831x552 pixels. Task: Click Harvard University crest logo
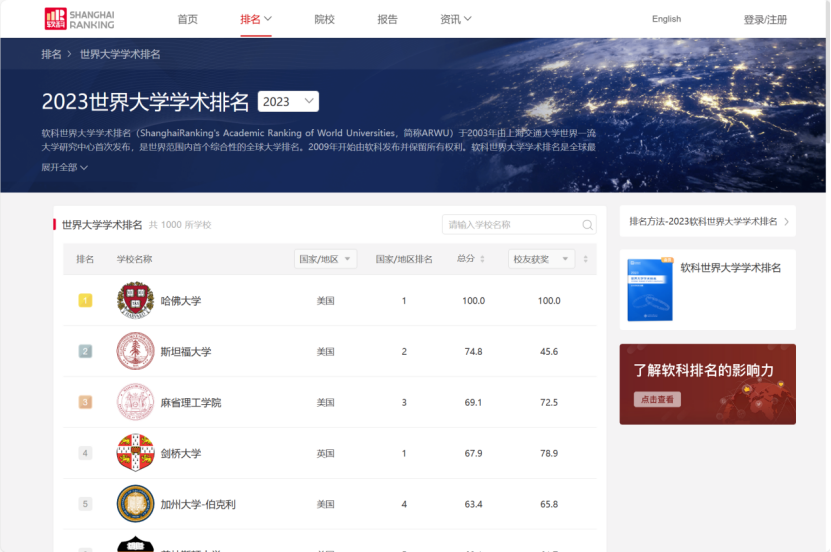pyautogui.click(x=135, y=300)
